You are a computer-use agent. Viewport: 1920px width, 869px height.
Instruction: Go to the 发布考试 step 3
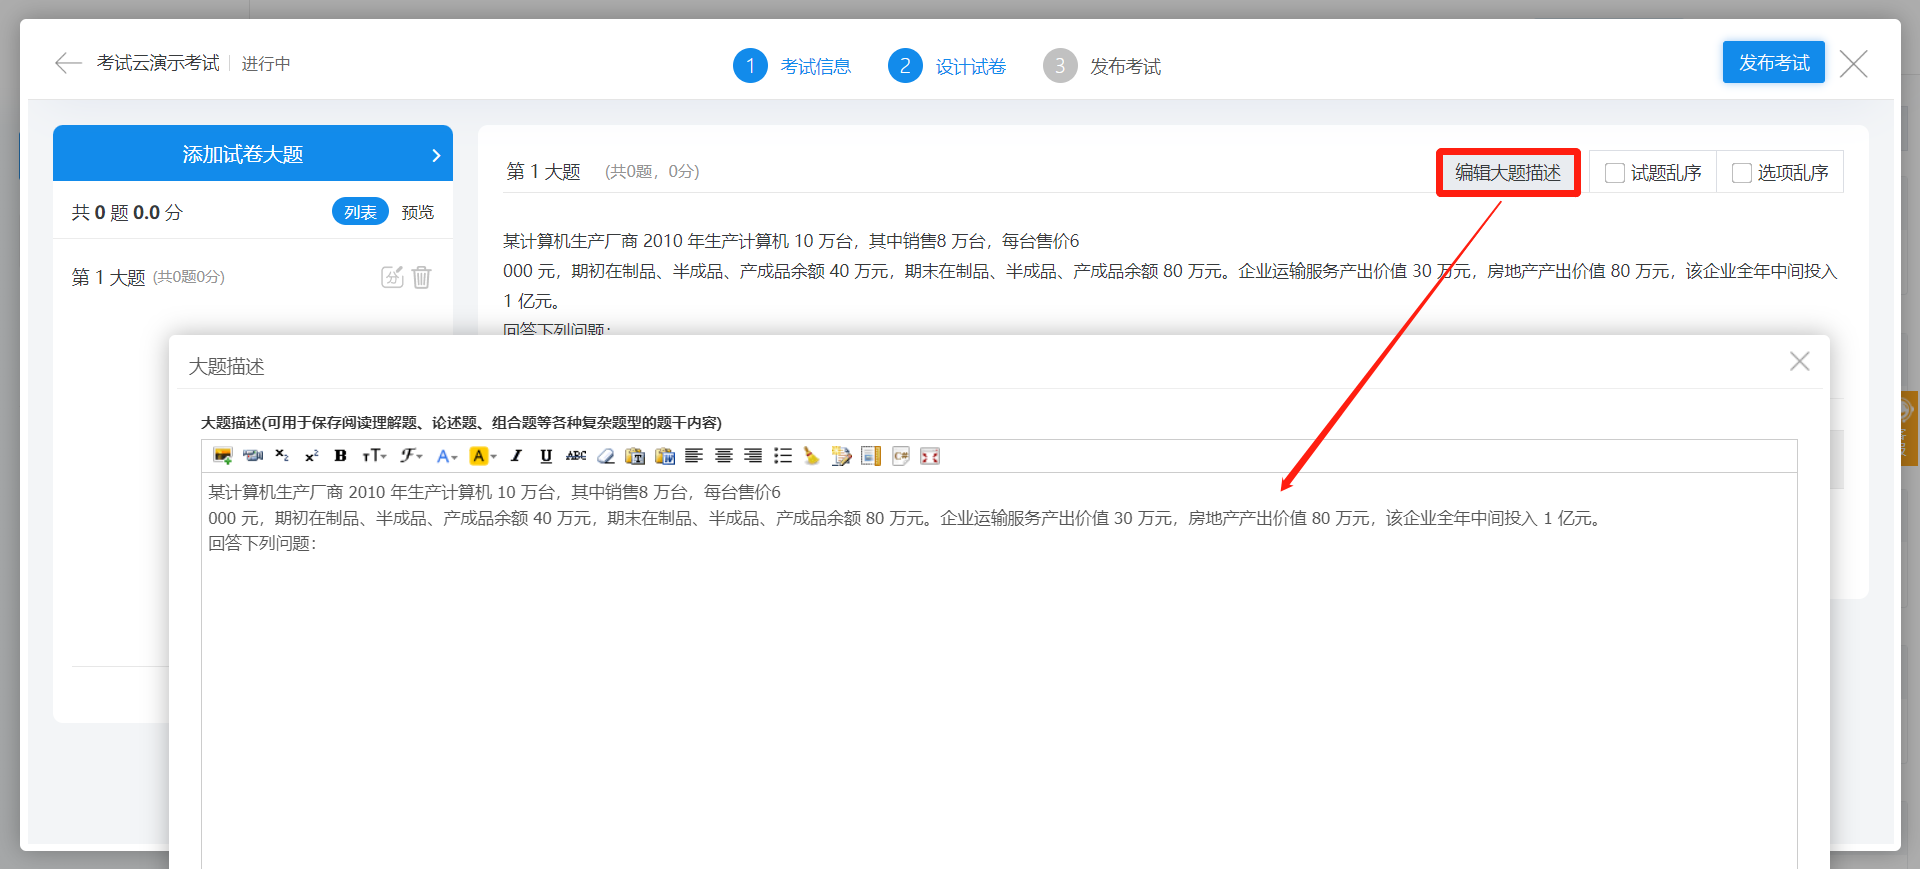click(x=1125, y=66)
